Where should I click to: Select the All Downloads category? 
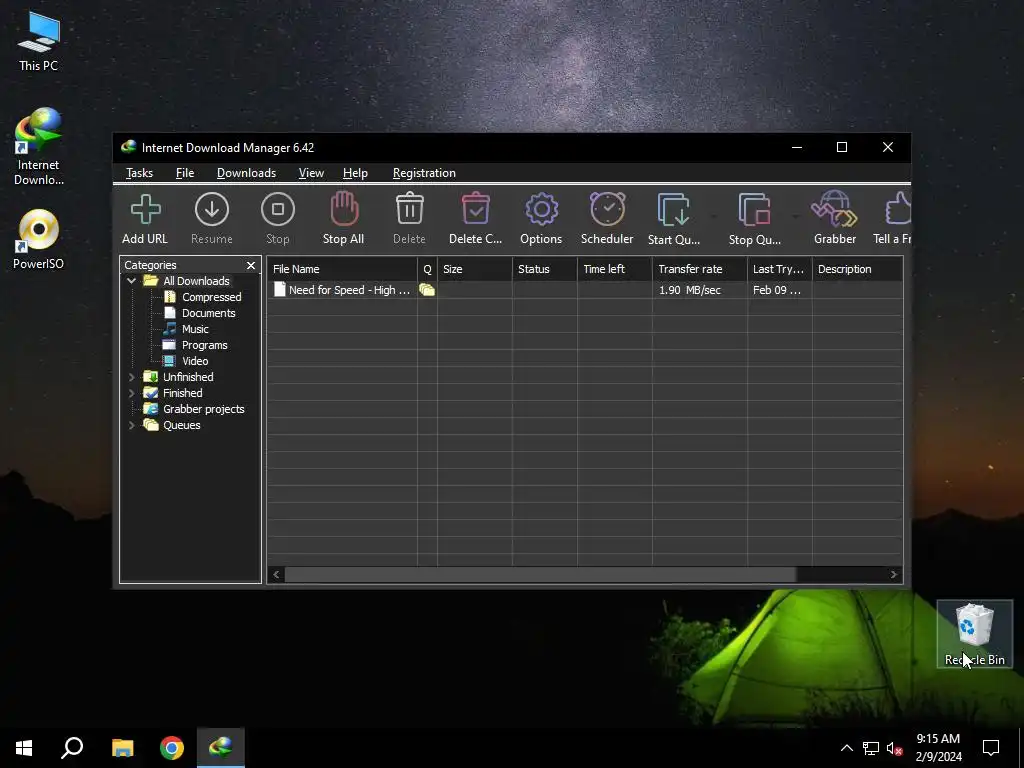(x=196, y=281)
